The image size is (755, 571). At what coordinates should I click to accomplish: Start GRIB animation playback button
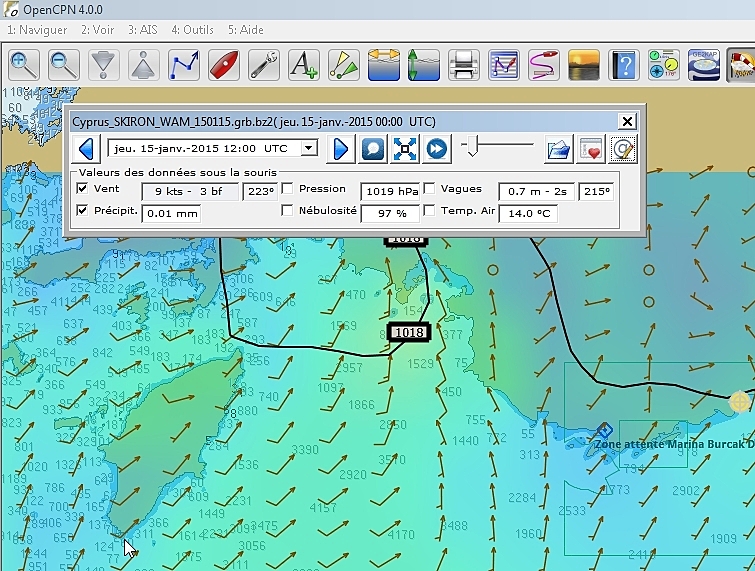pyautogui.click(x=436, y=149)
